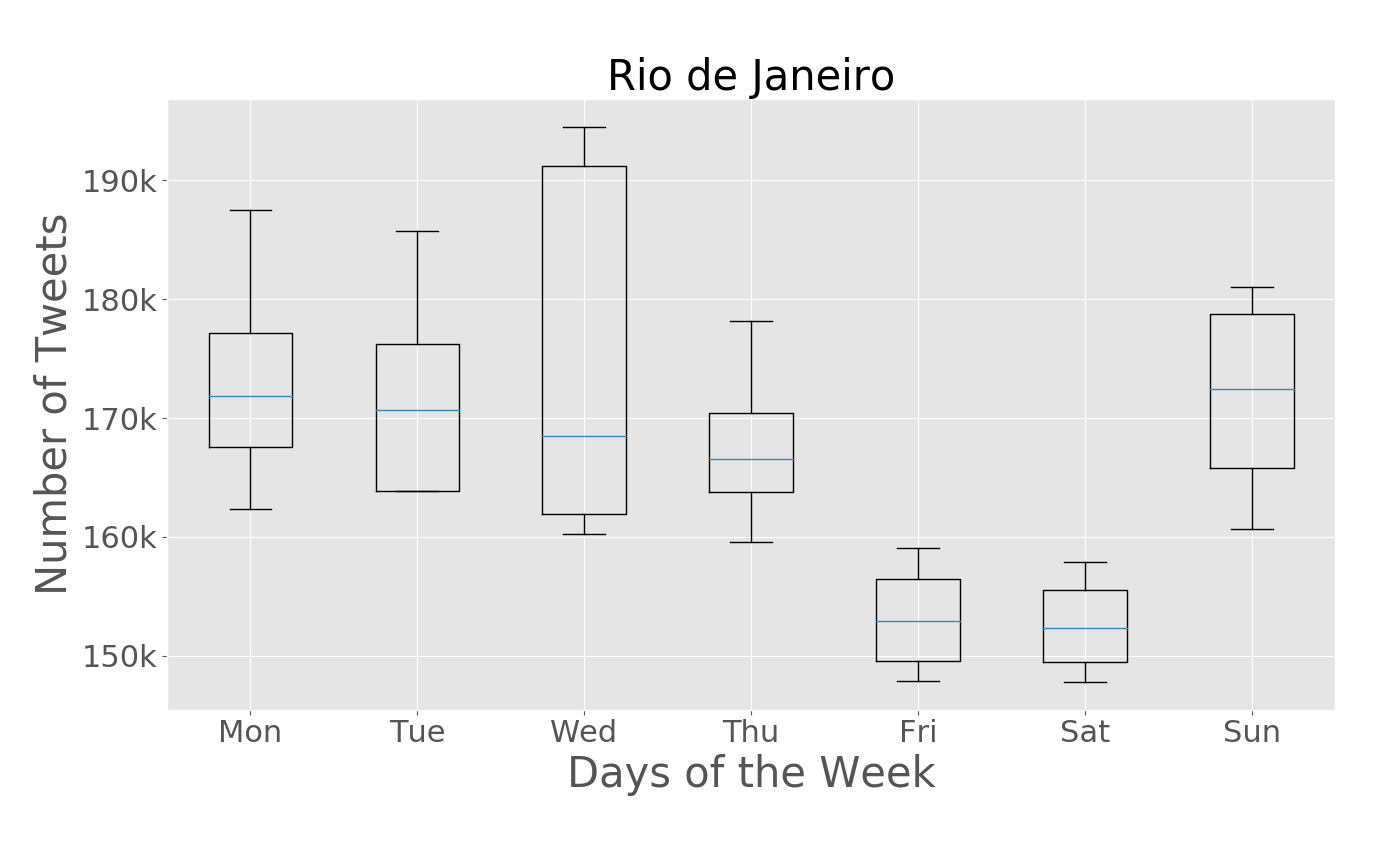The height and width of the screenshot is (842, 1375).
Task: Select the Thu tick label
Action: 750,732
